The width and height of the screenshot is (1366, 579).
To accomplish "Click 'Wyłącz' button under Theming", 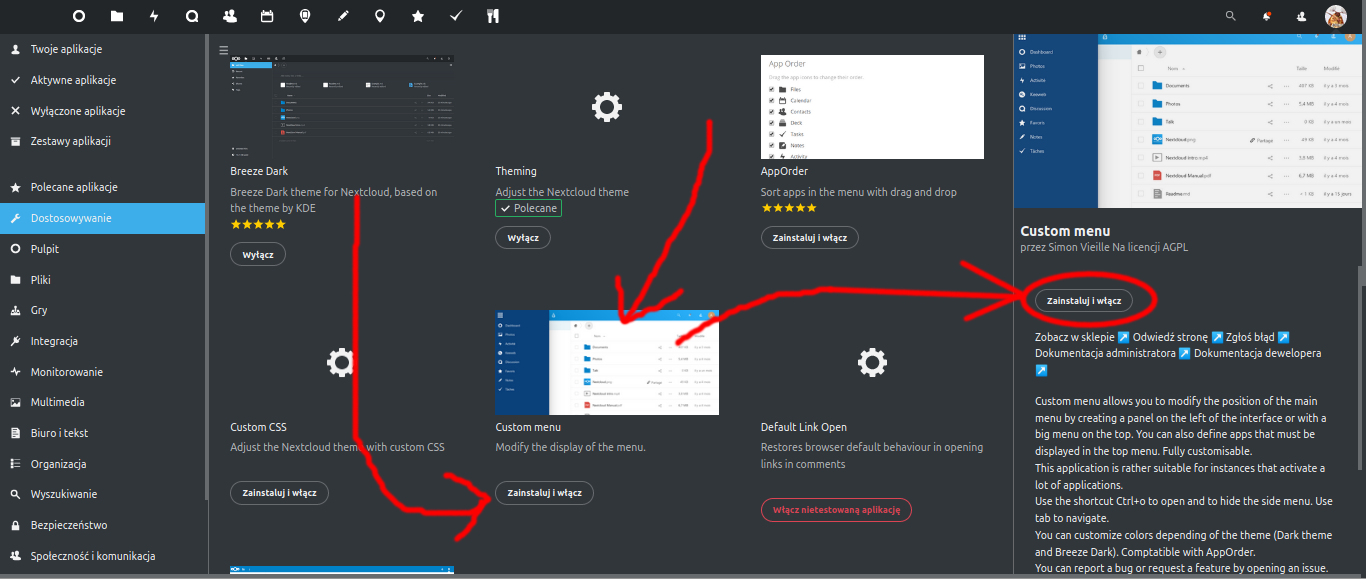I will point(523,238).
